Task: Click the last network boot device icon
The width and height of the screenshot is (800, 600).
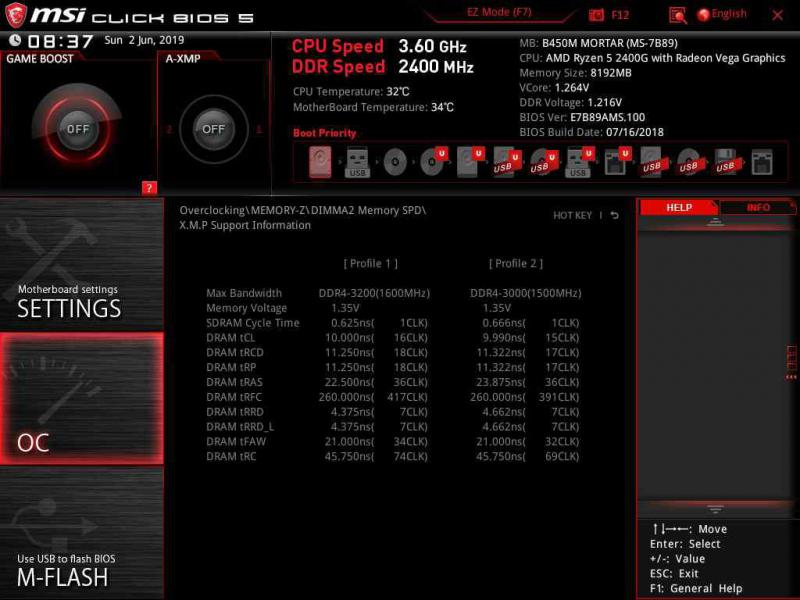Action: 762,162
